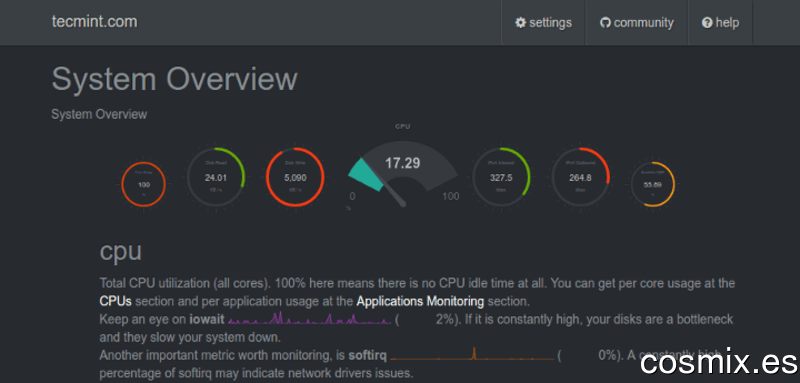800x383 pixels.
Task: Select the Disk Read gauge showing 24.01
Action: (x=215, y=177)
